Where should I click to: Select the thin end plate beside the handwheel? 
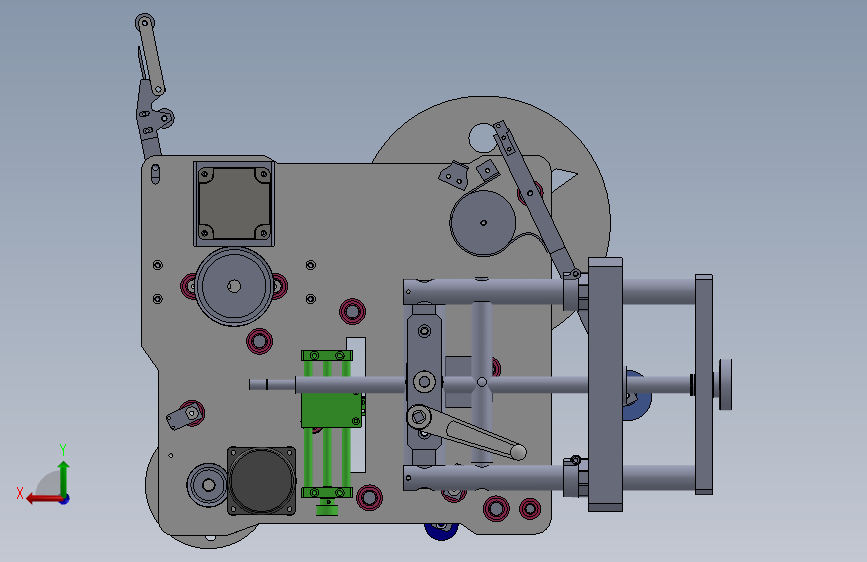click(x=704, y=384)
